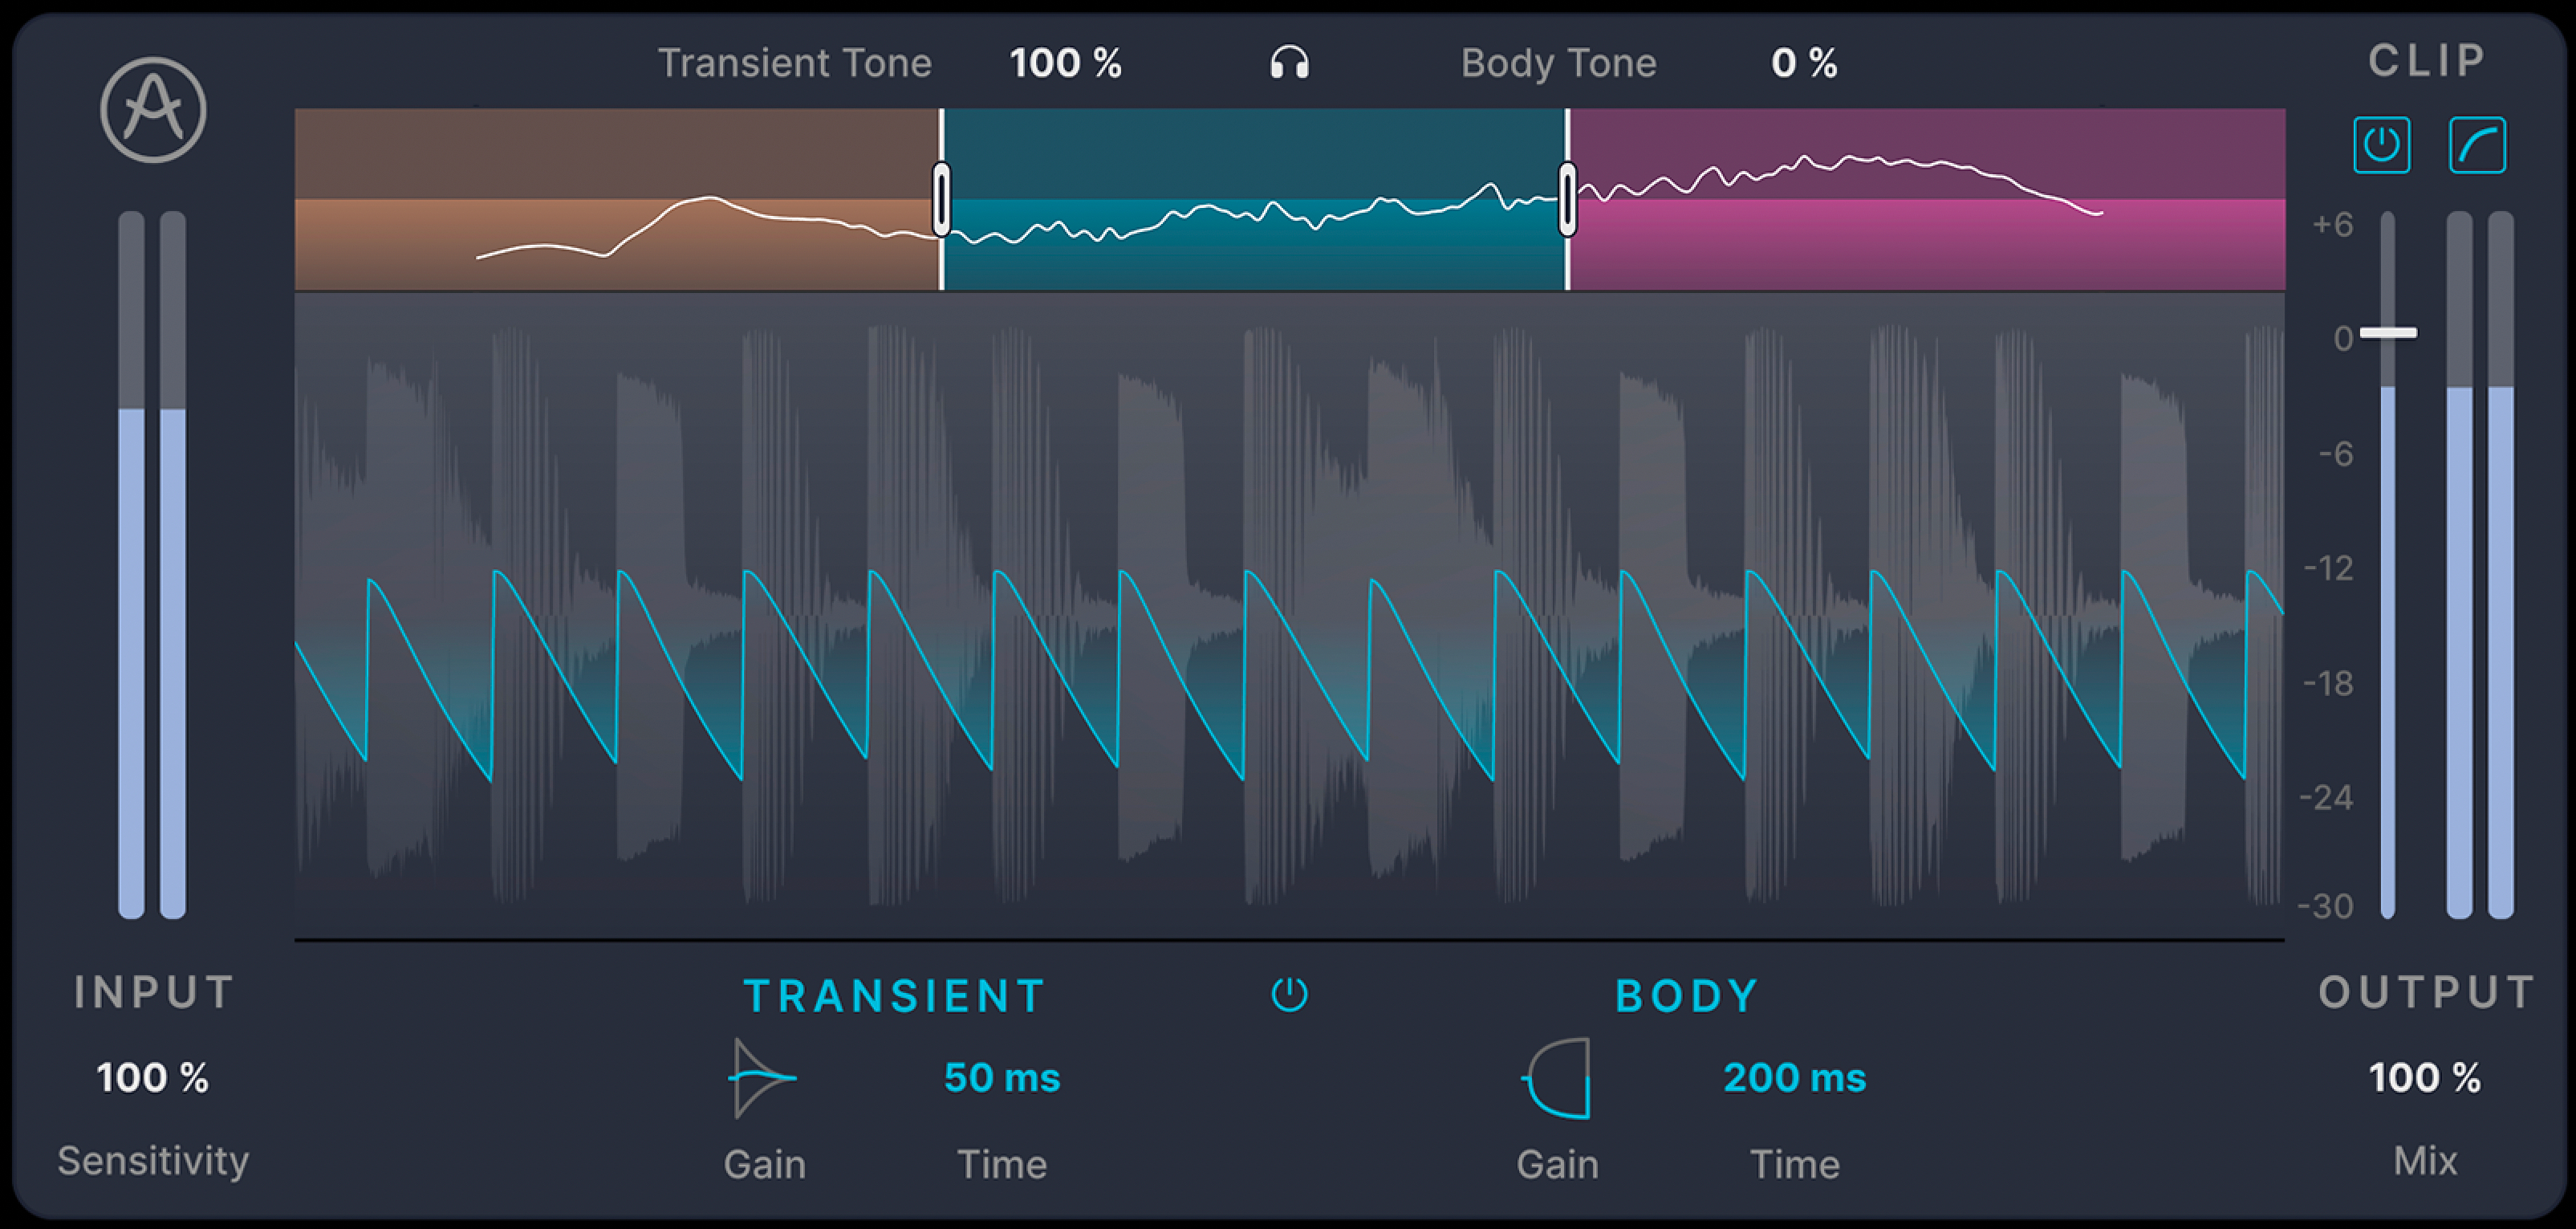Image resolution: width=2576 pixels, height=1229 pixels.
Task: Click the Mix 100 % value
Action: click(x=2424, y=1078)
